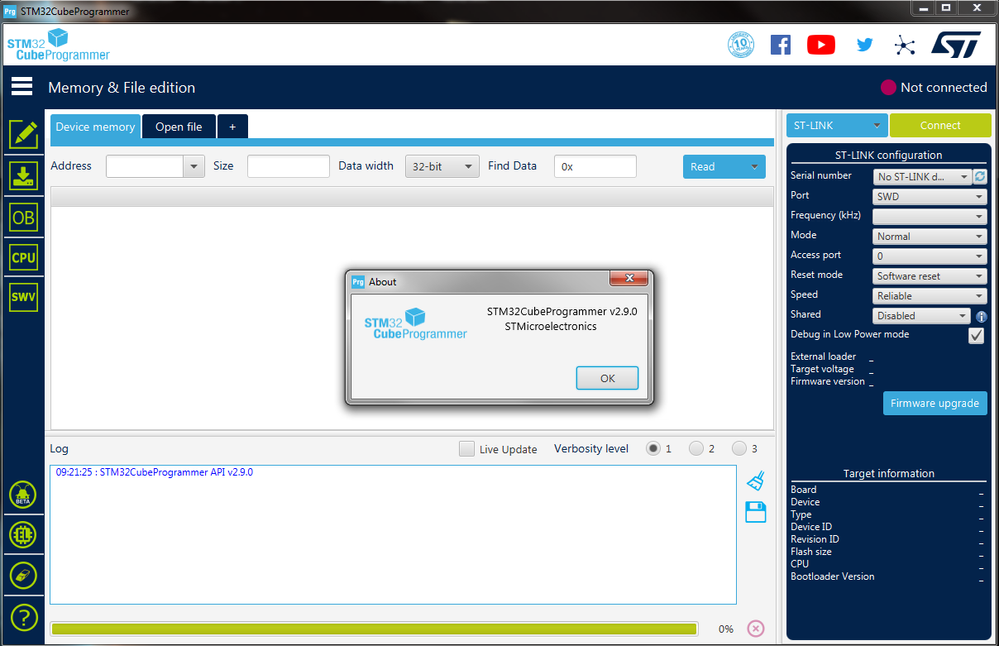Click the full chip erase eraser icon
This screenshot has height=646, width=999.
point(23,576)
